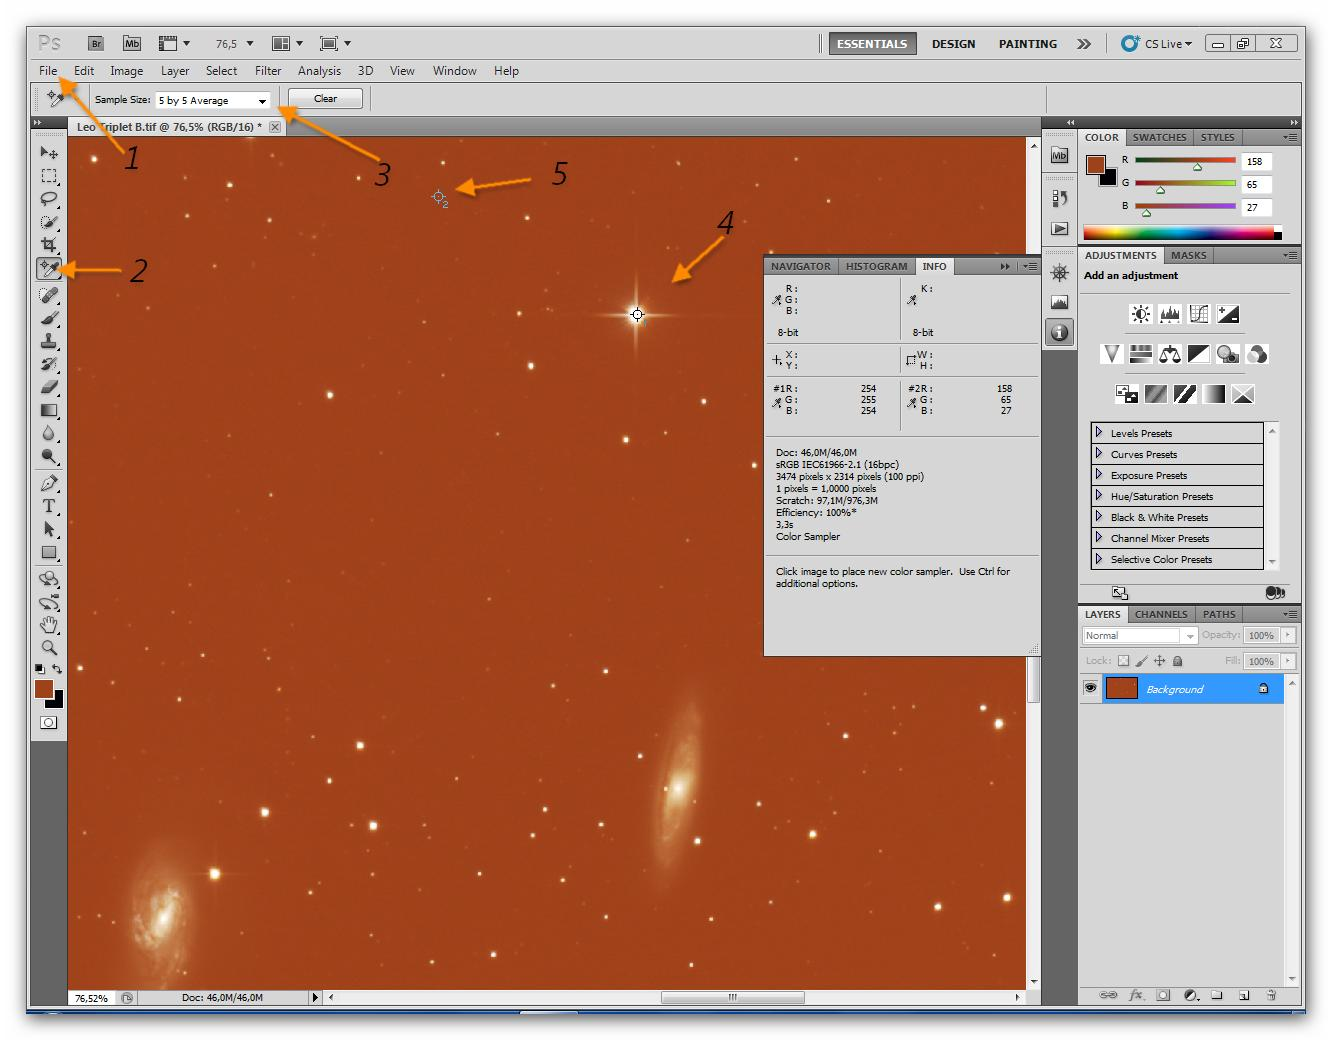Select the Clone Stamp tool
The height and width of the screenshot is (1040, 1332).
point(48,341)
